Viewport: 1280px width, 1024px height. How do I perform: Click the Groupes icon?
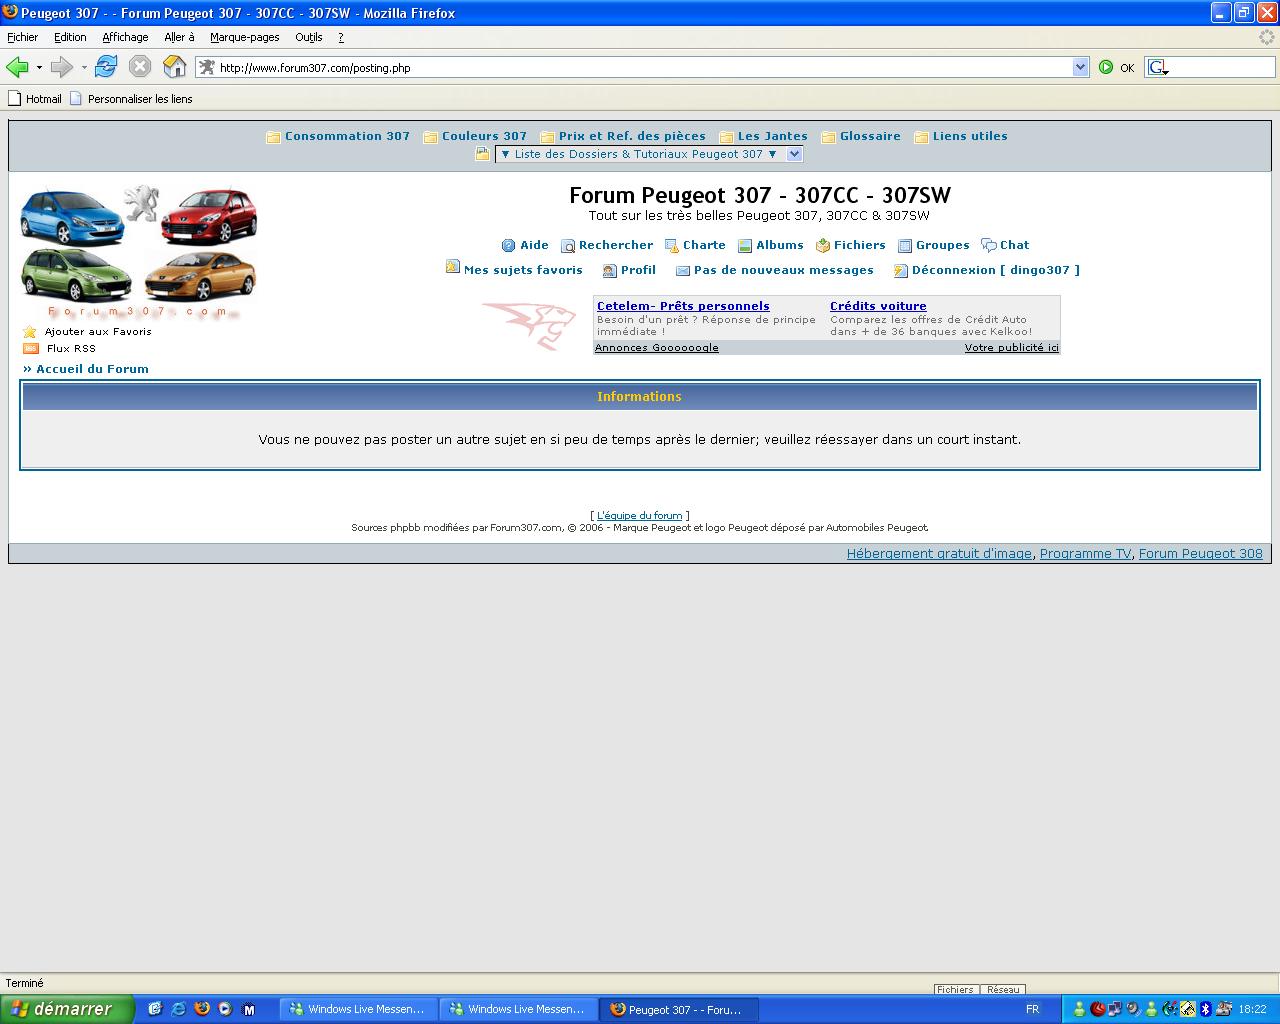click(905, 246)
